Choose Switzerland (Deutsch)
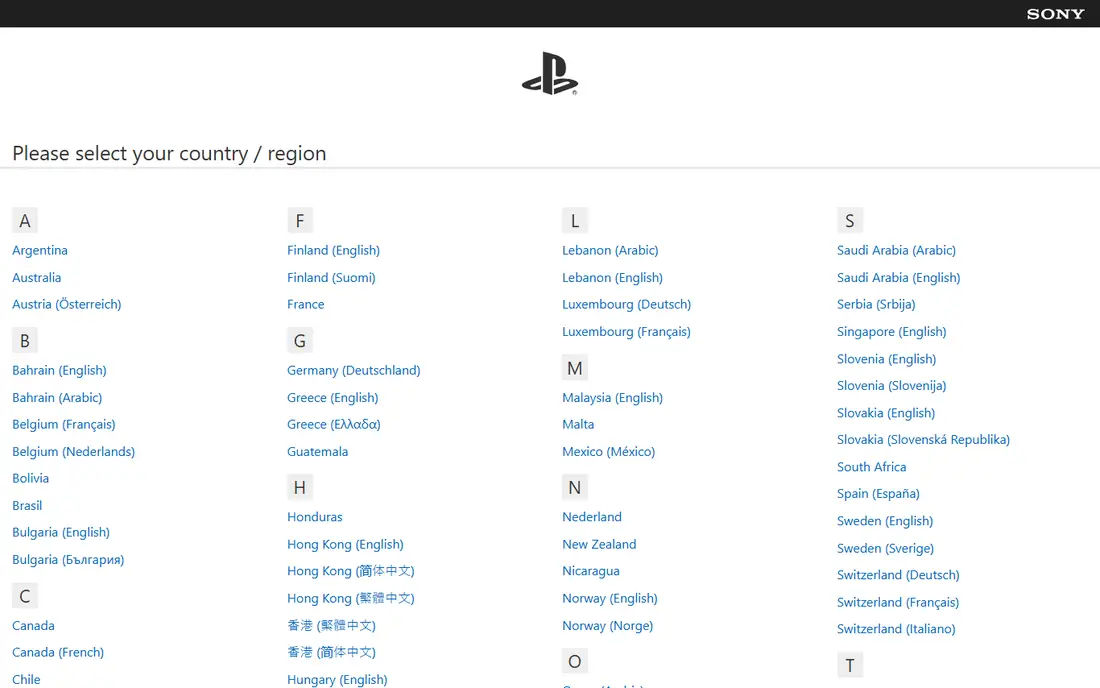This screenshot has width=1100, height=688. click(898, 575)
